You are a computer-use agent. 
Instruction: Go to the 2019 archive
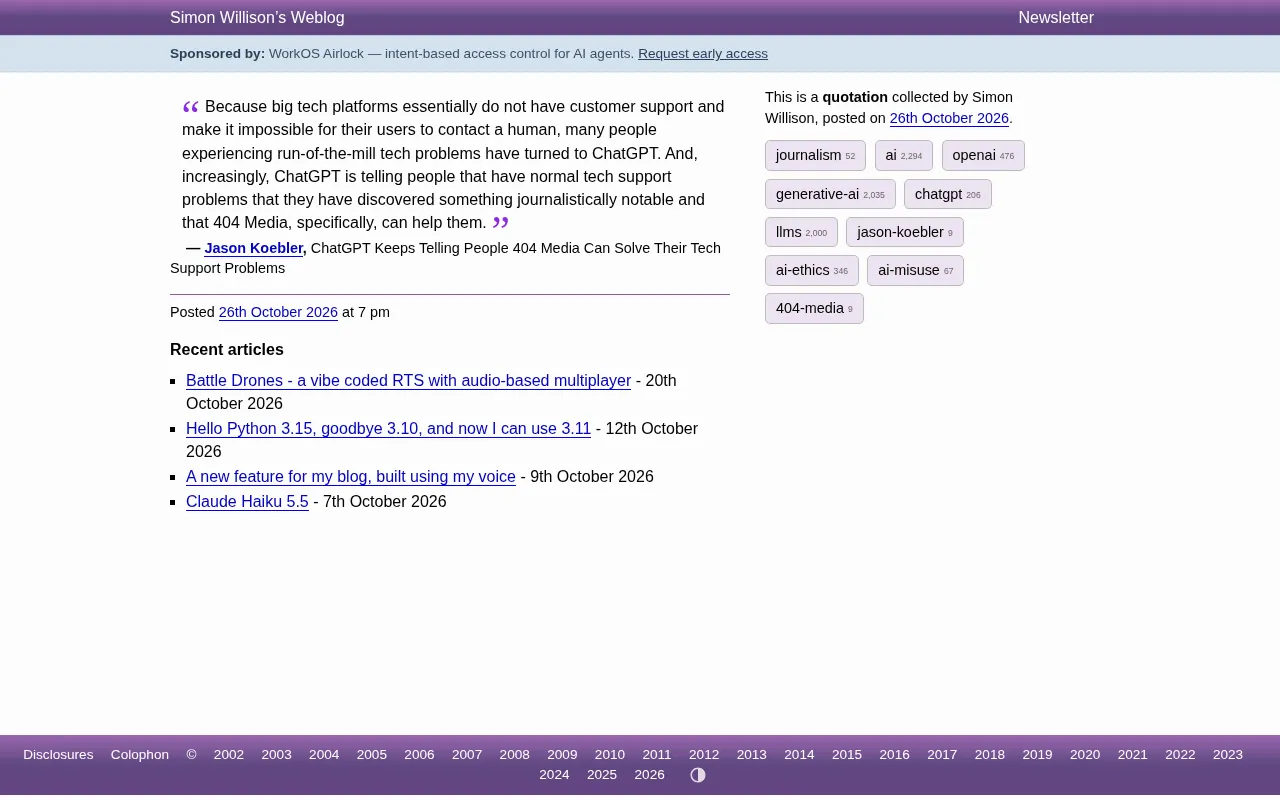1037,755
